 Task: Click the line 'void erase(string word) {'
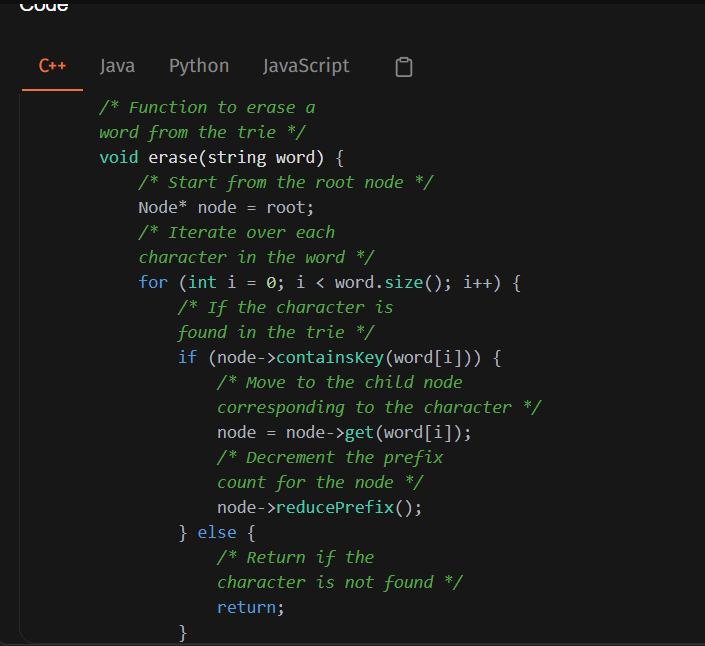[221, 158]
